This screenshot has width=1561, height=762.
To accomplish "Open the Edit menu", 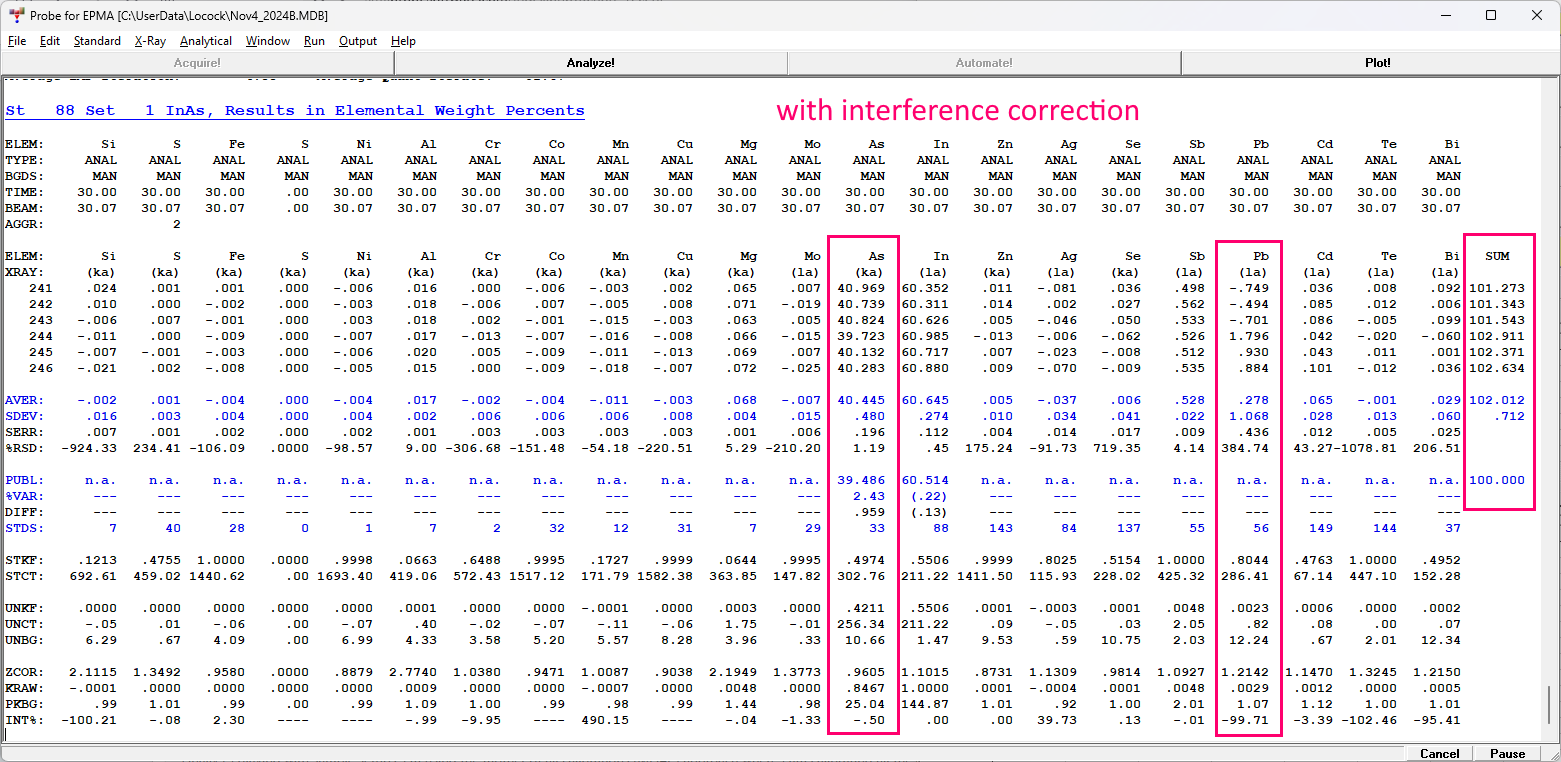I will 50,41.
